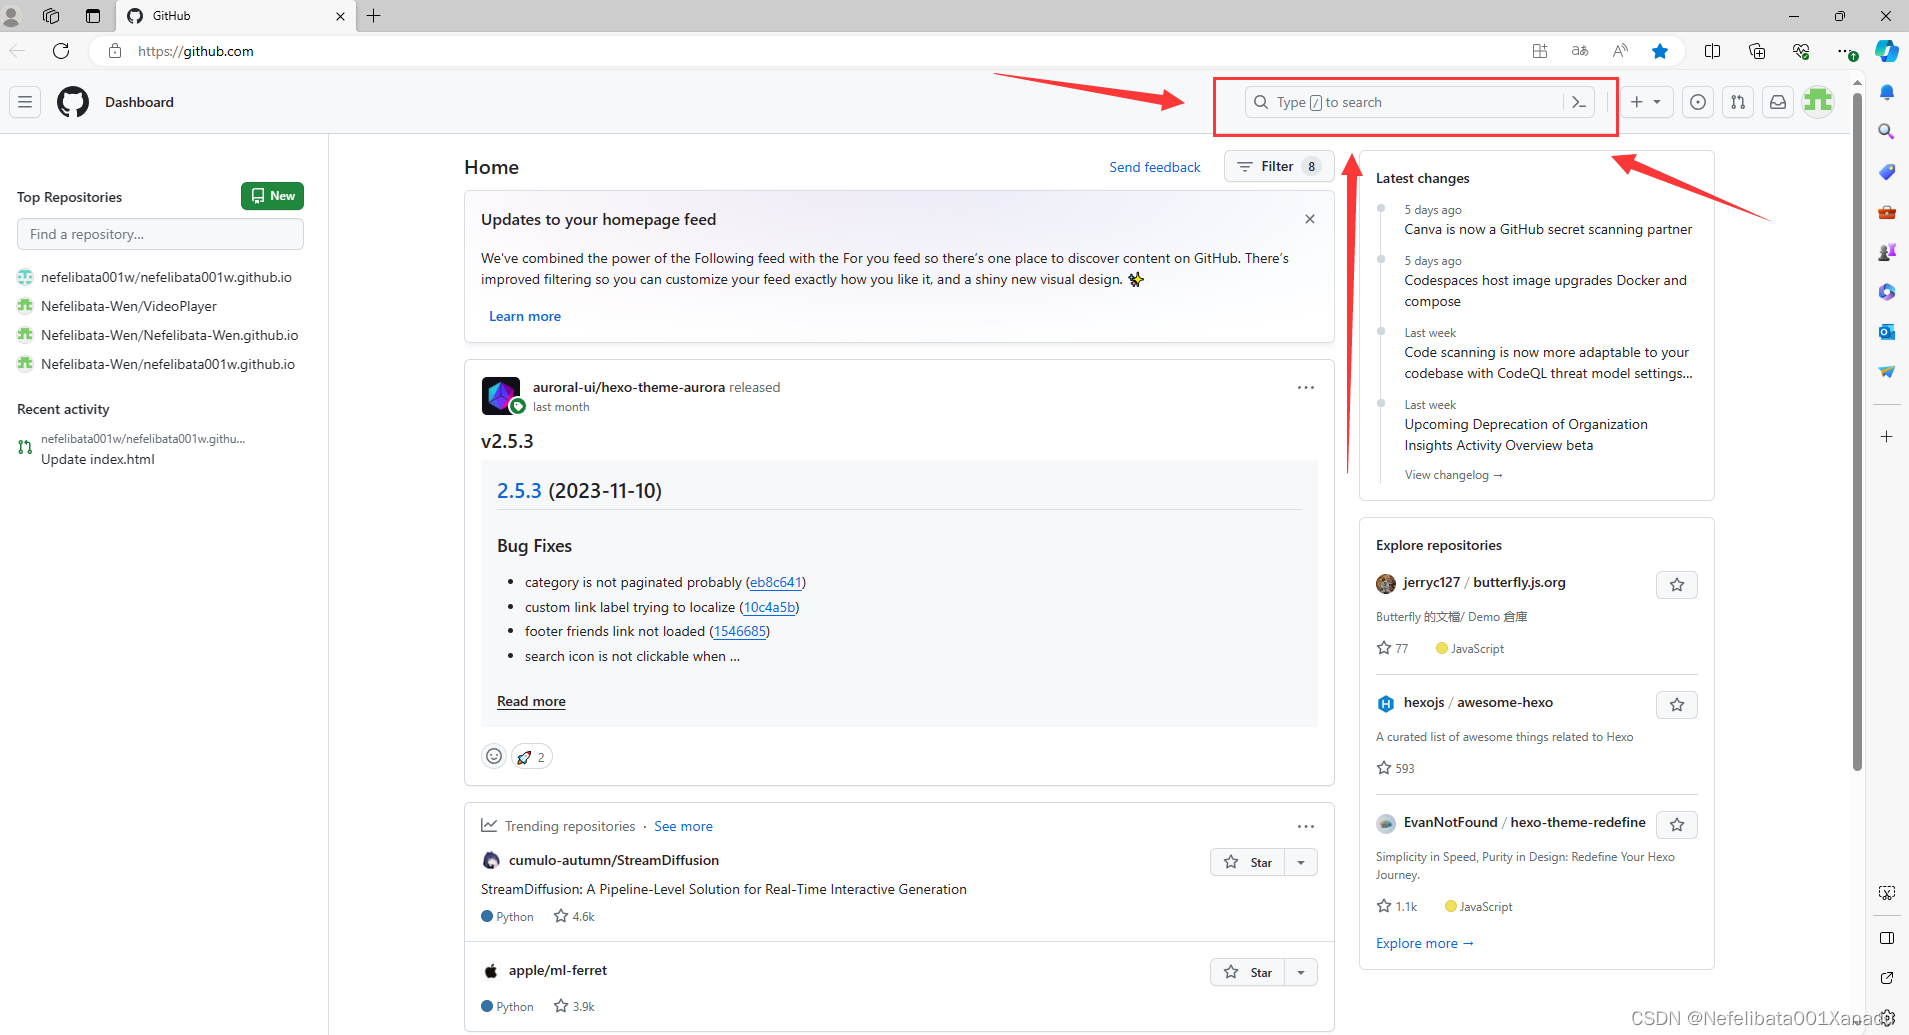Open Edge sidebar search icon
Image resolution: width=1909 pixels, height=1035 pixels.
(1886, 131)
